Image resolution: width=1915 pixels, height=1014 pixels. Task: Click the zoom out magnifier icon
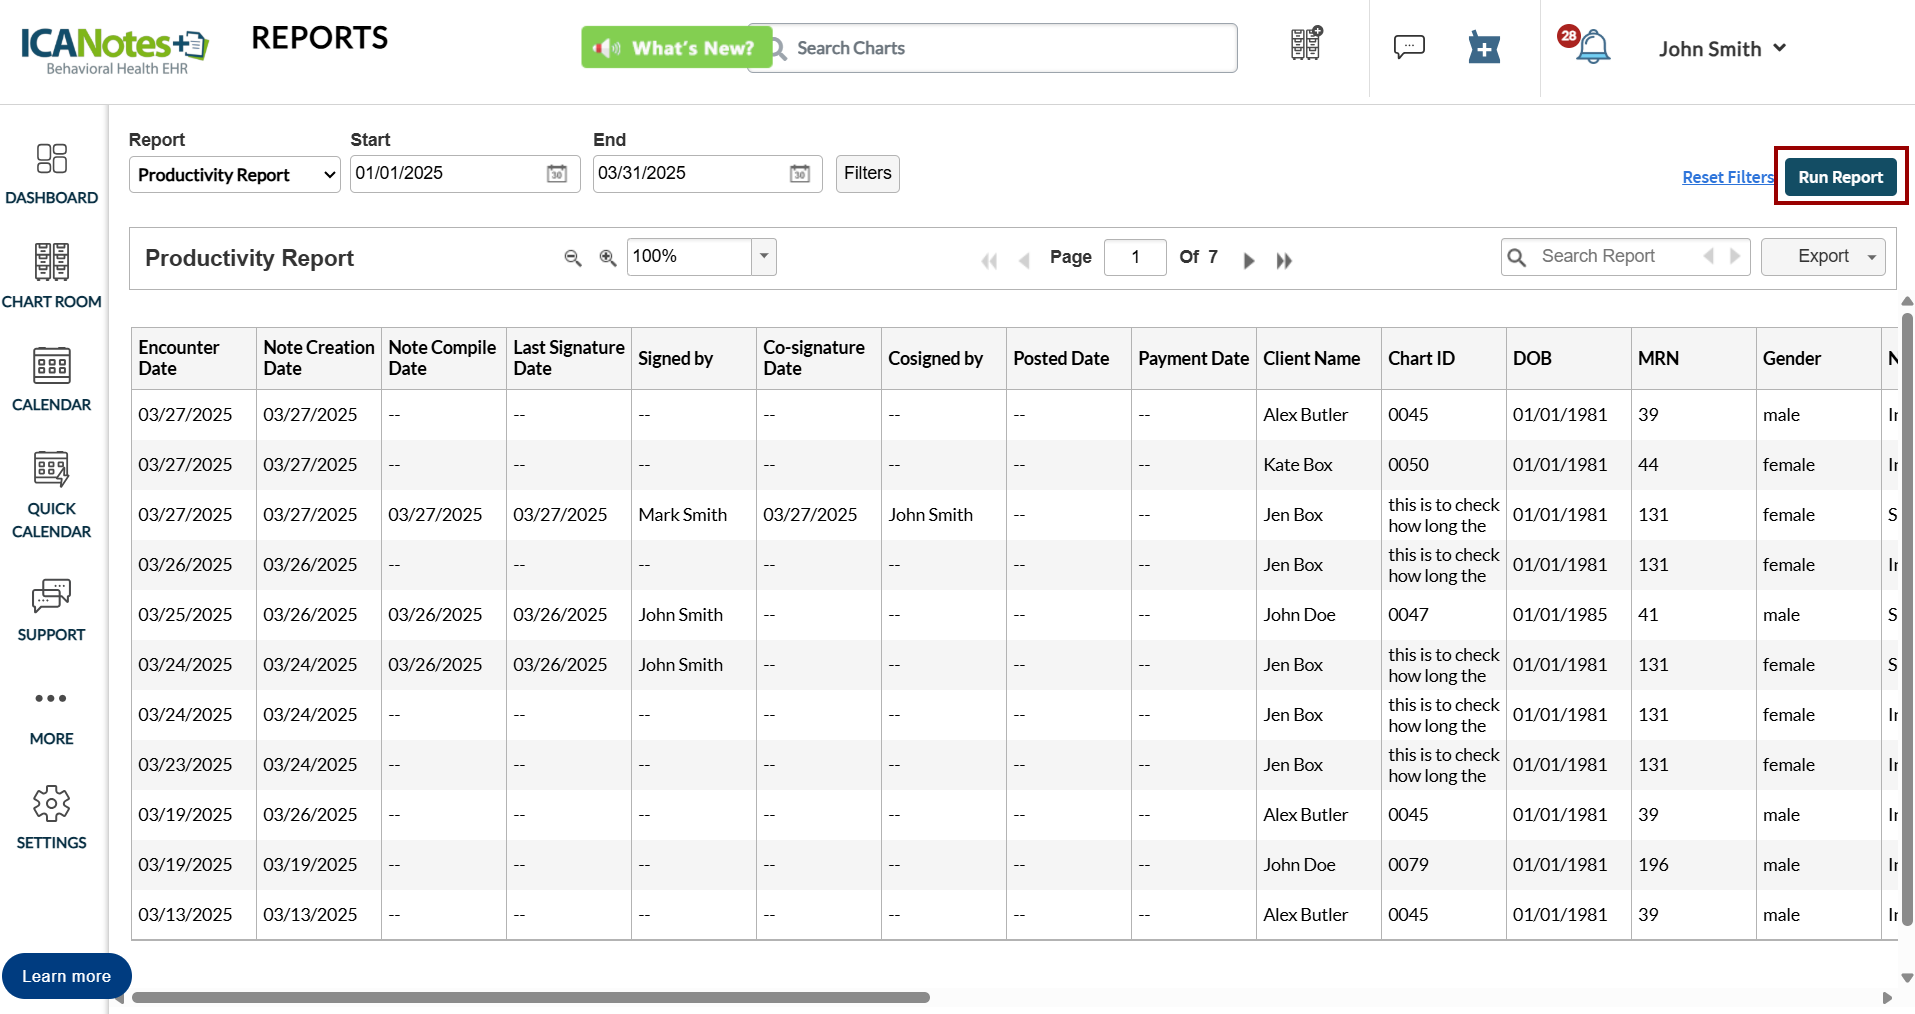[573, 258]
